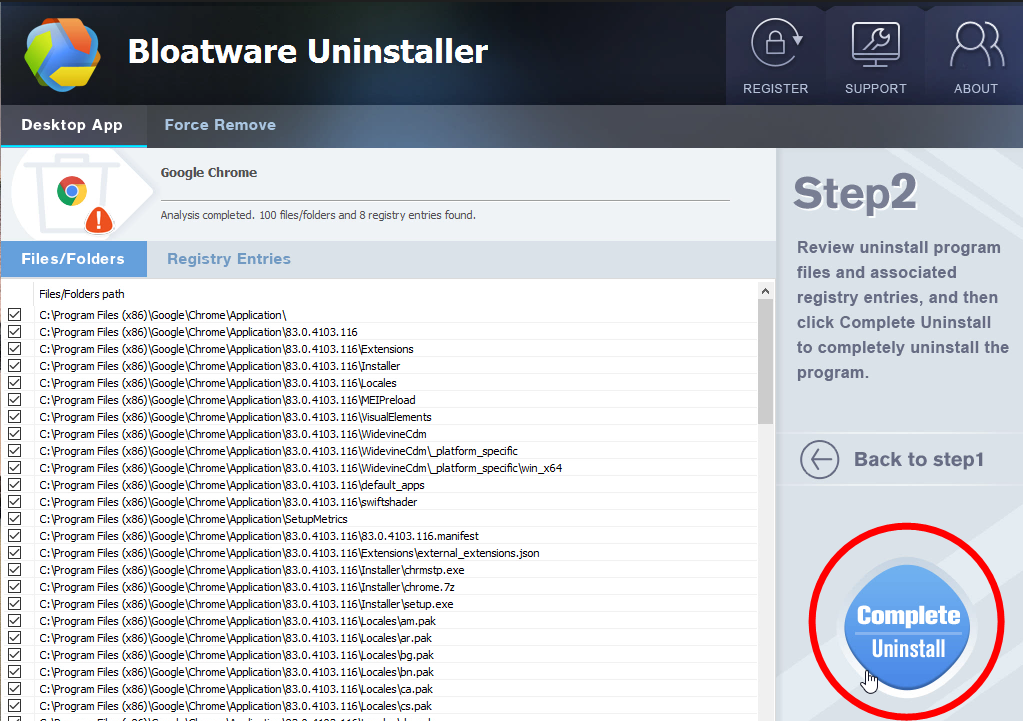Uncheck the Application\83.0.4103.116 folder checkbox
Image resolution: width=1023 pixels, height=721 pixels.
(x=14, y=332)
